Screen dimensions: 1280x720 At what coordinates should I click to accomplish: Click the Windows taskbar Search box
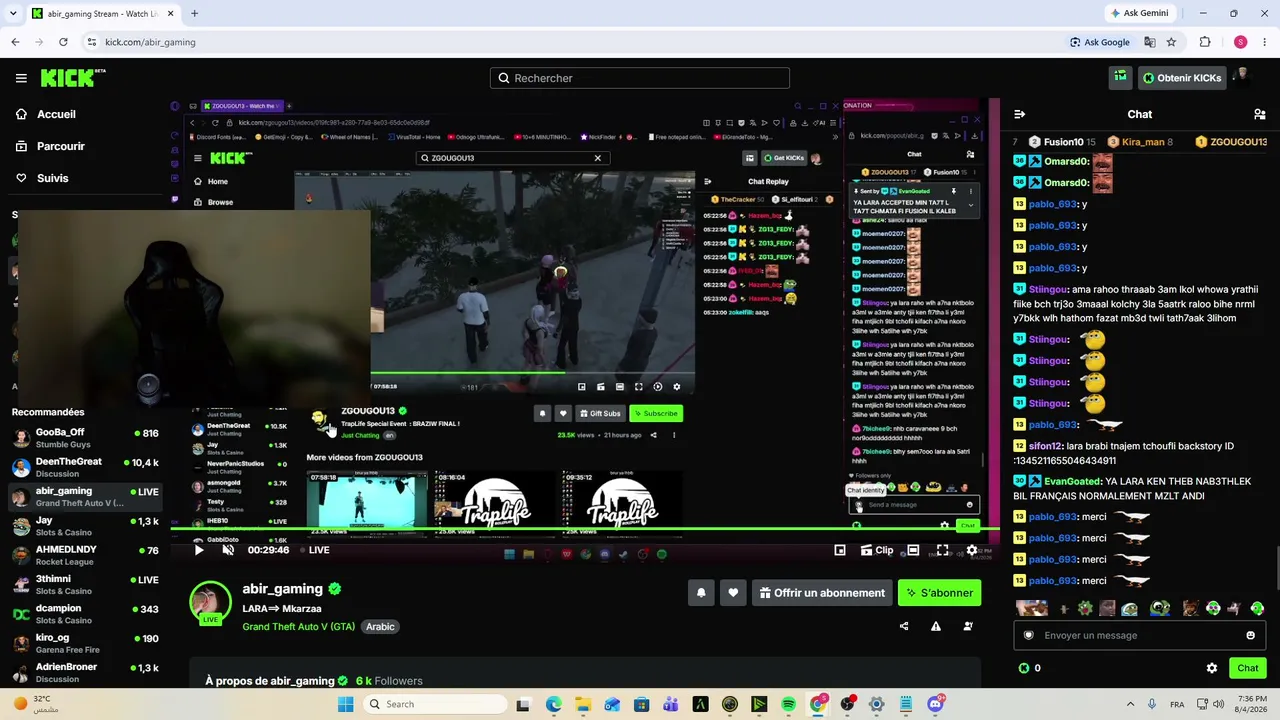click(433, 704)
